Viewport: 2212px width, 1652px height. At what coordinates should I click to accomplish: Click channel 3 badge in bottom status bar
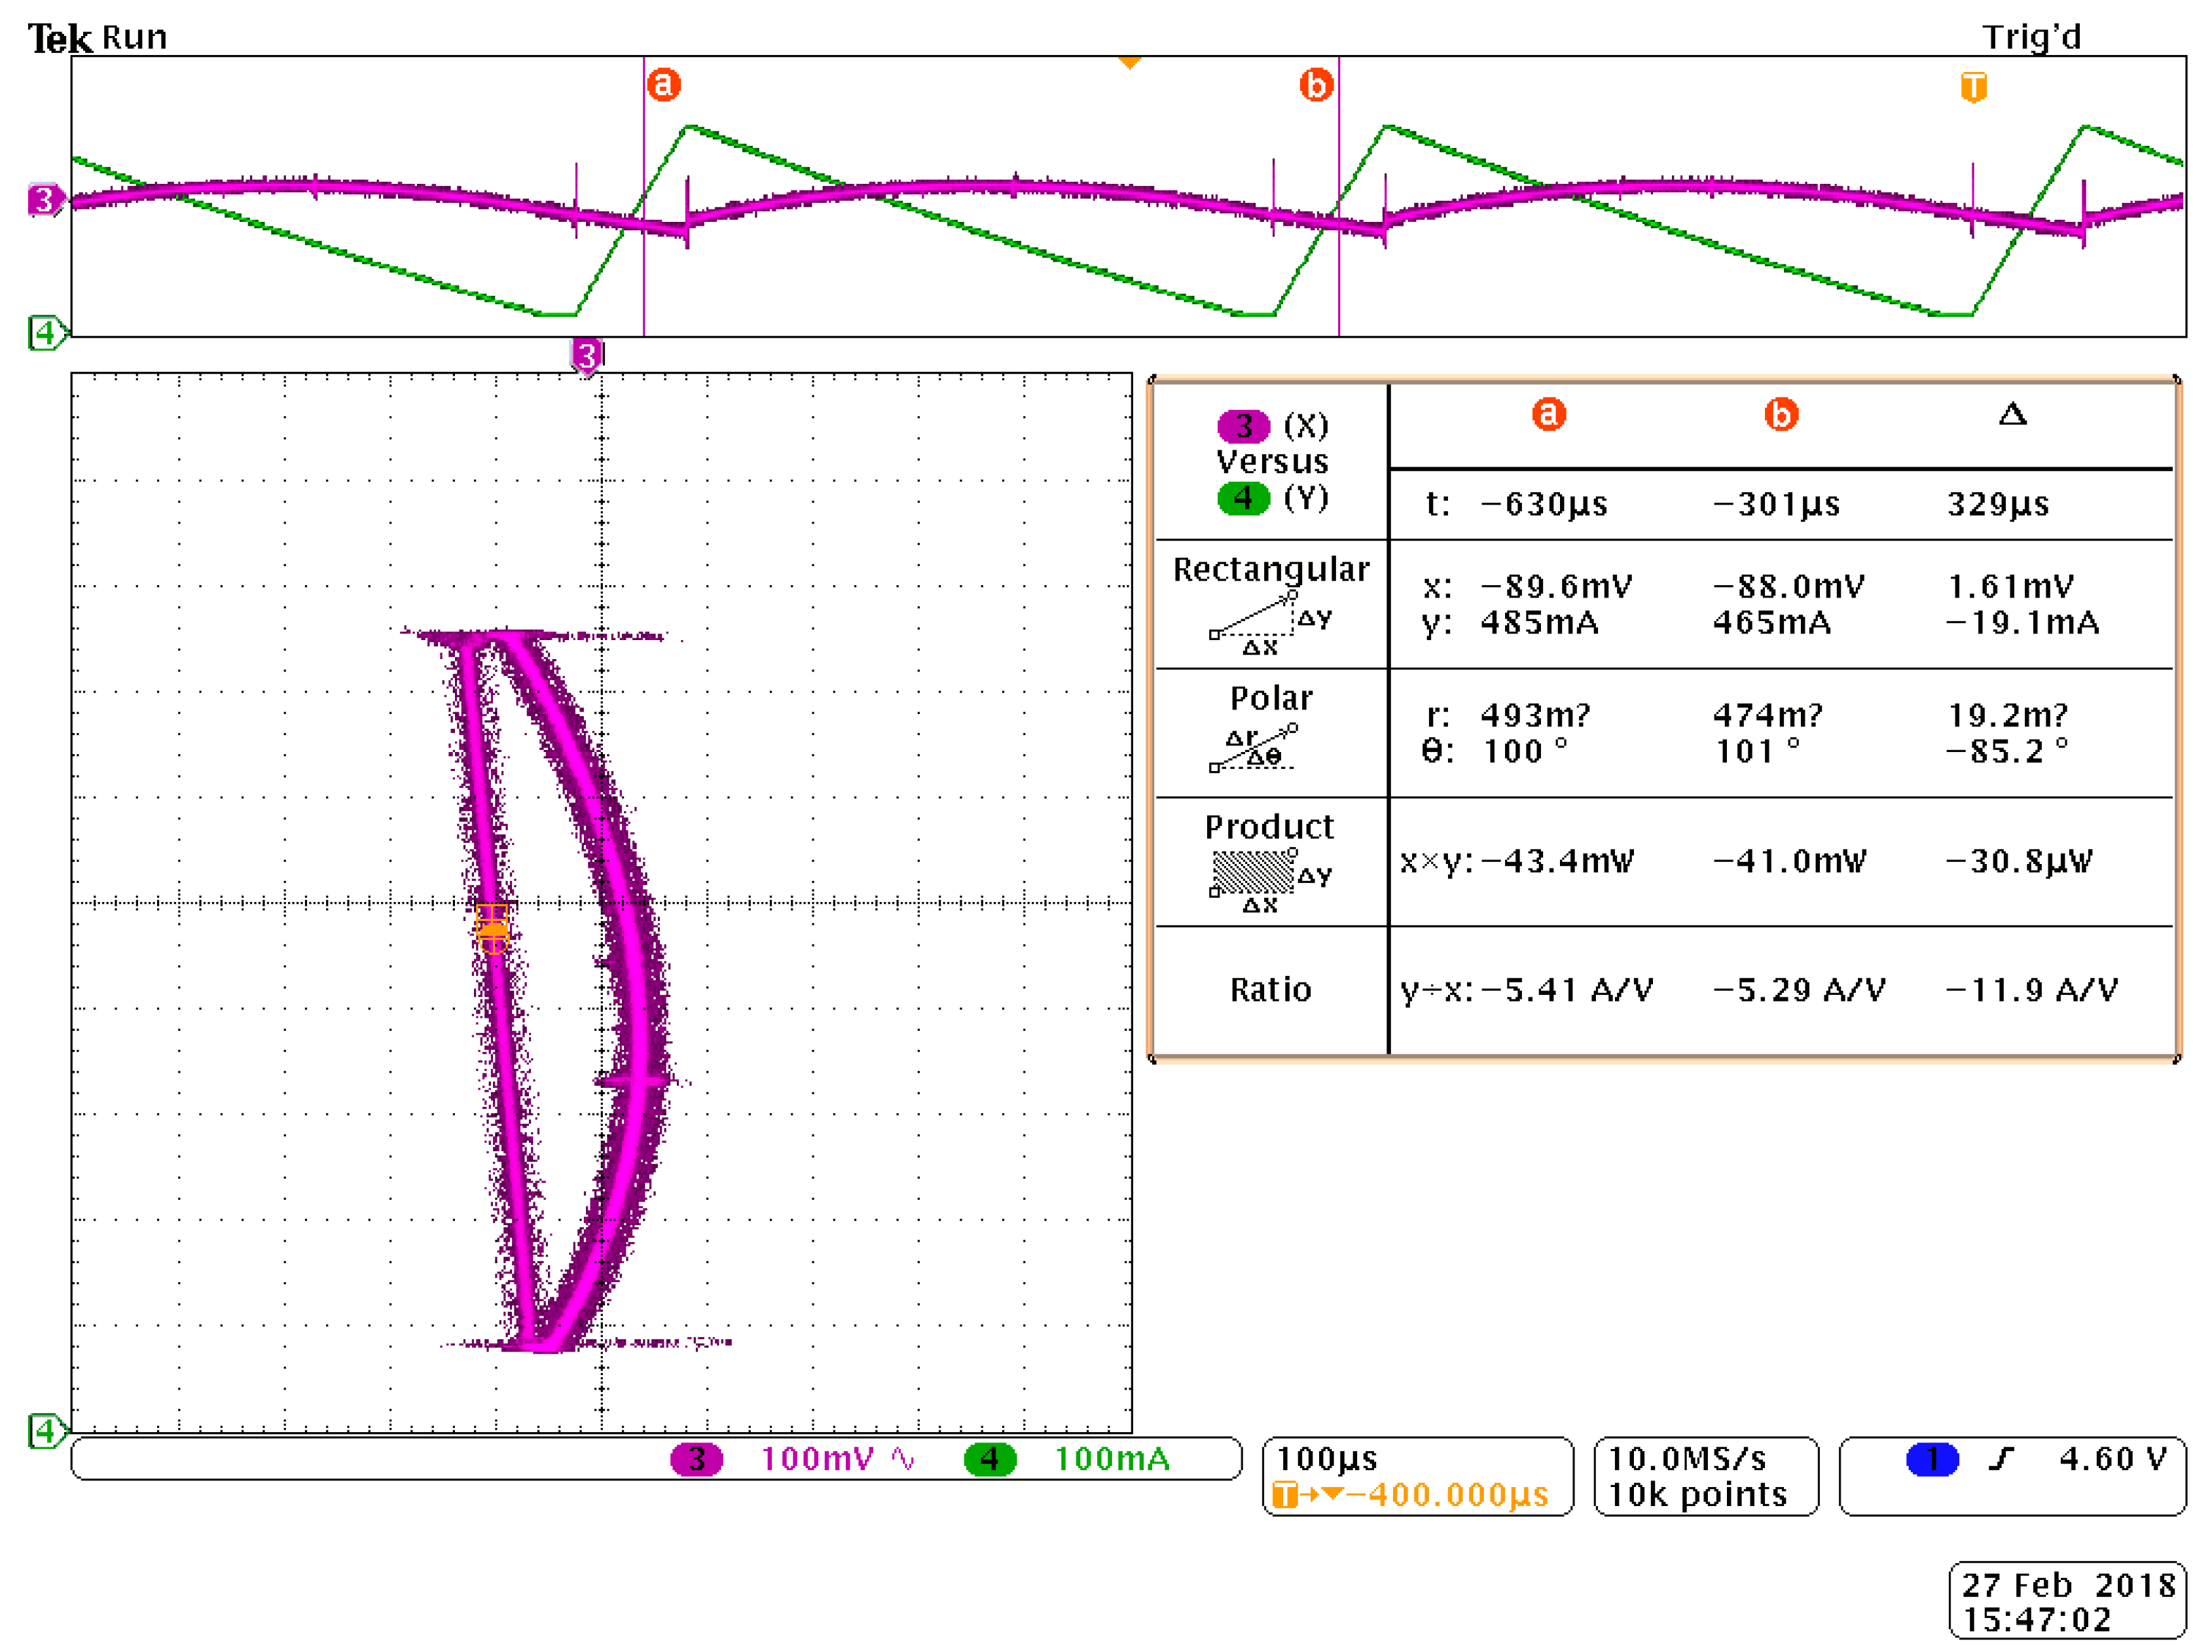coord(696,1459)
